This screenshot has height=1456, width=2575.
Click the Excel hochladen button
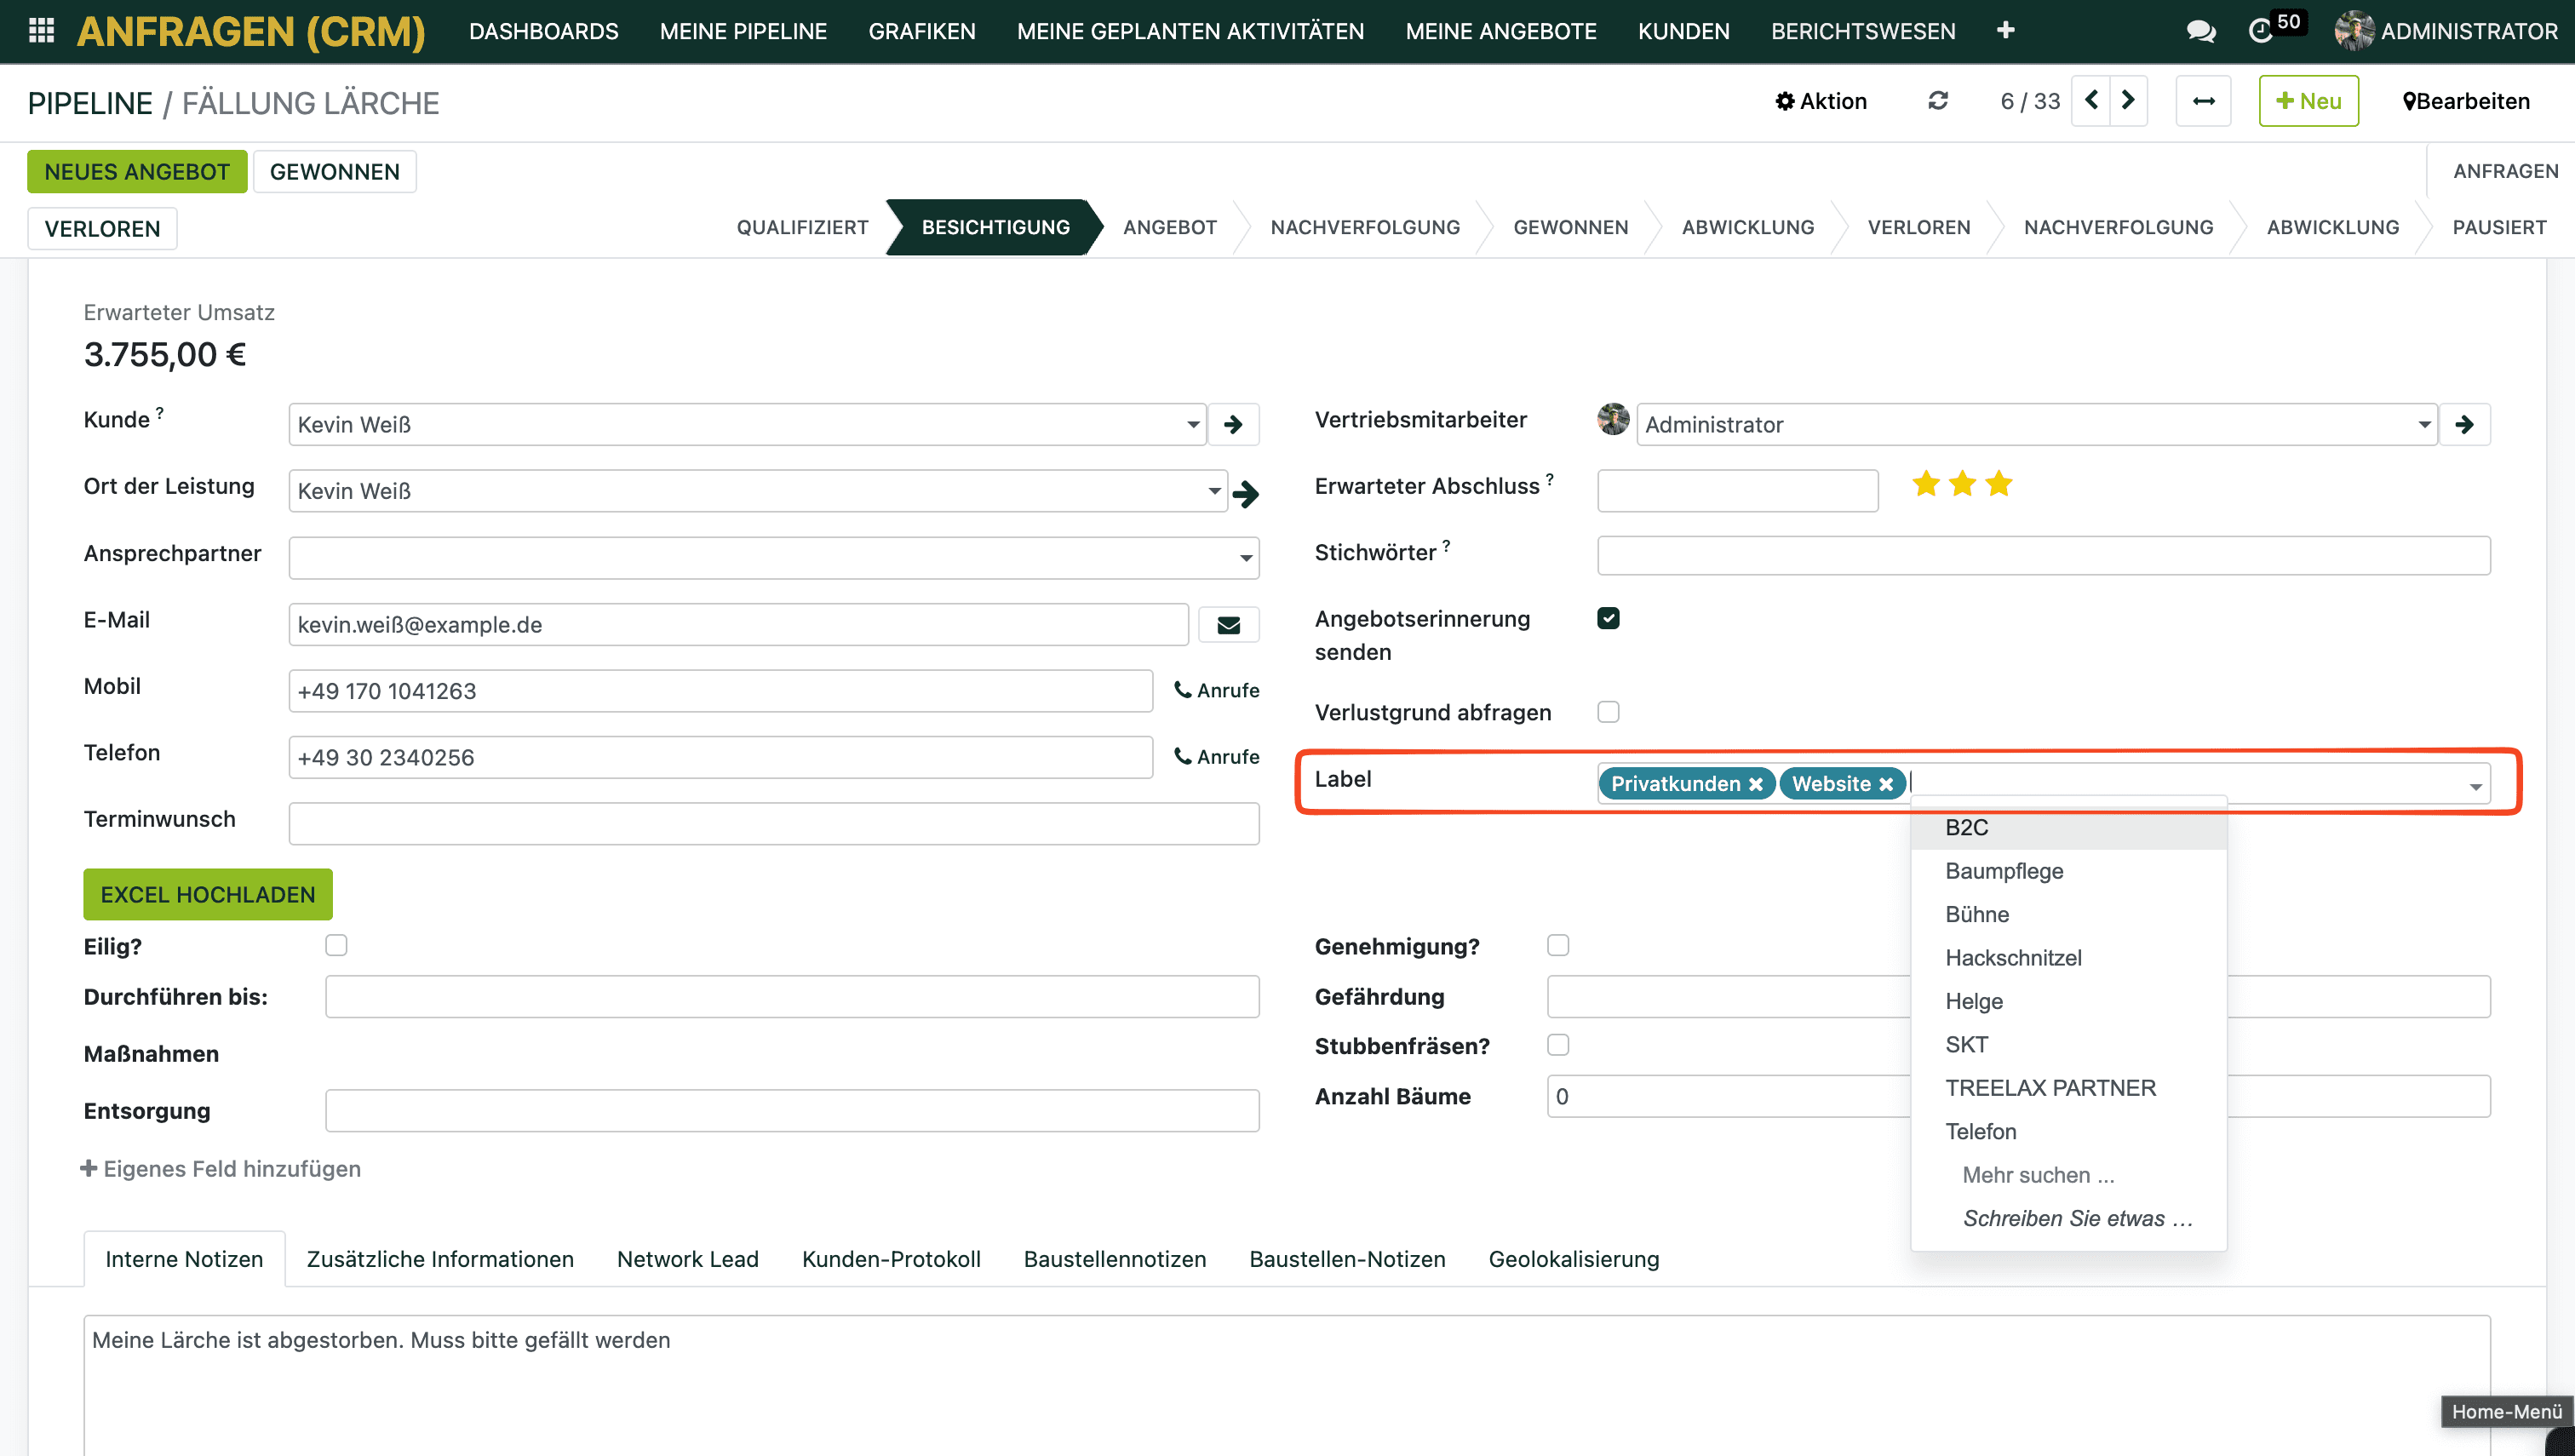tap(208, 894)
